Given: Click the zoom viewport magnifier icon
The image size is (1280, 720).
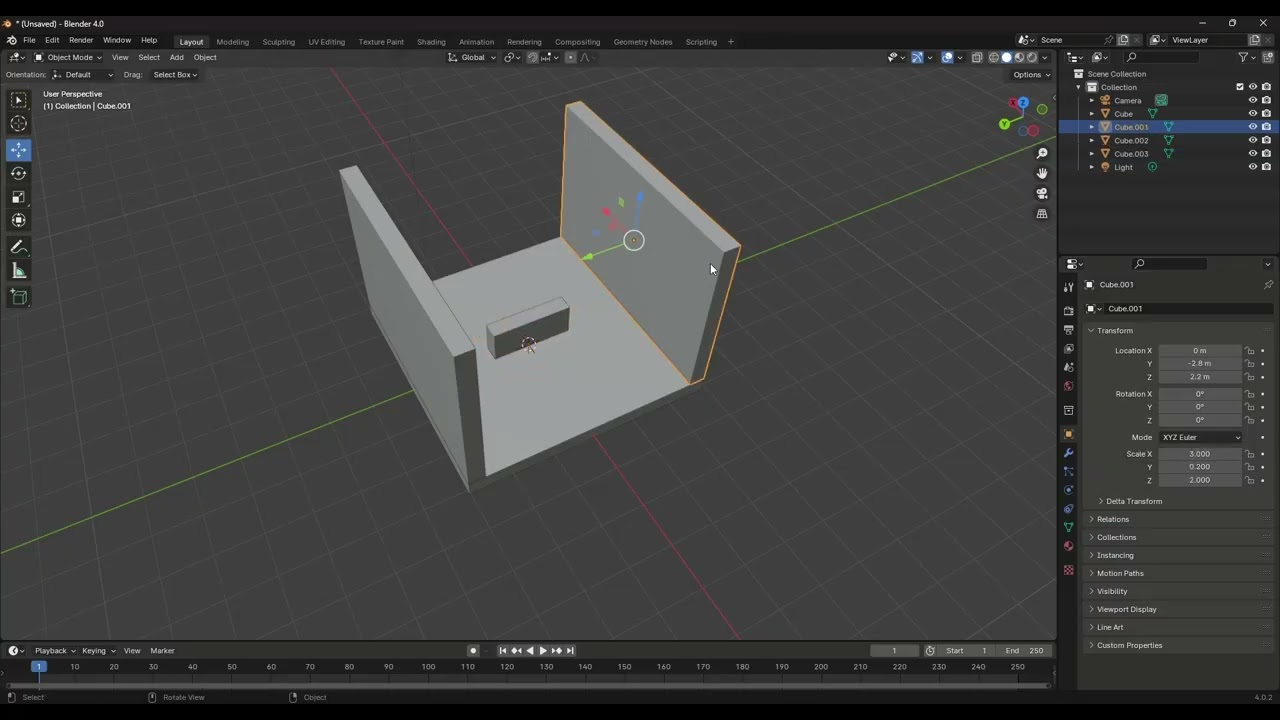Looking at the screenshot, I should tap(1042, 153).
